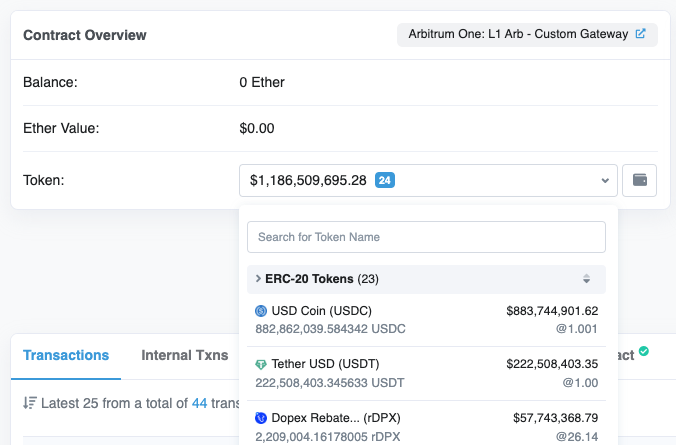Click the Contract Overview heading
The height and width of the screenshot is (445, 676).
tap(85, 35)
